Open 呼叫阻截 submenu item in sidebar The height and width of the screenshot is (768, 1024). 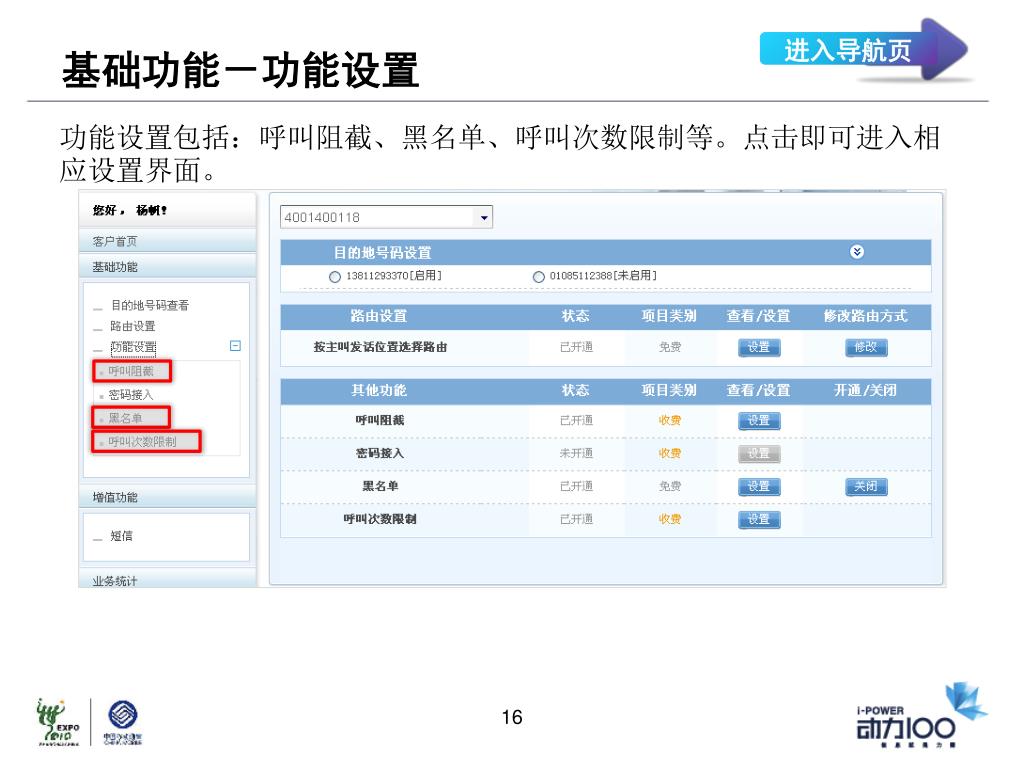coord(131,371)
